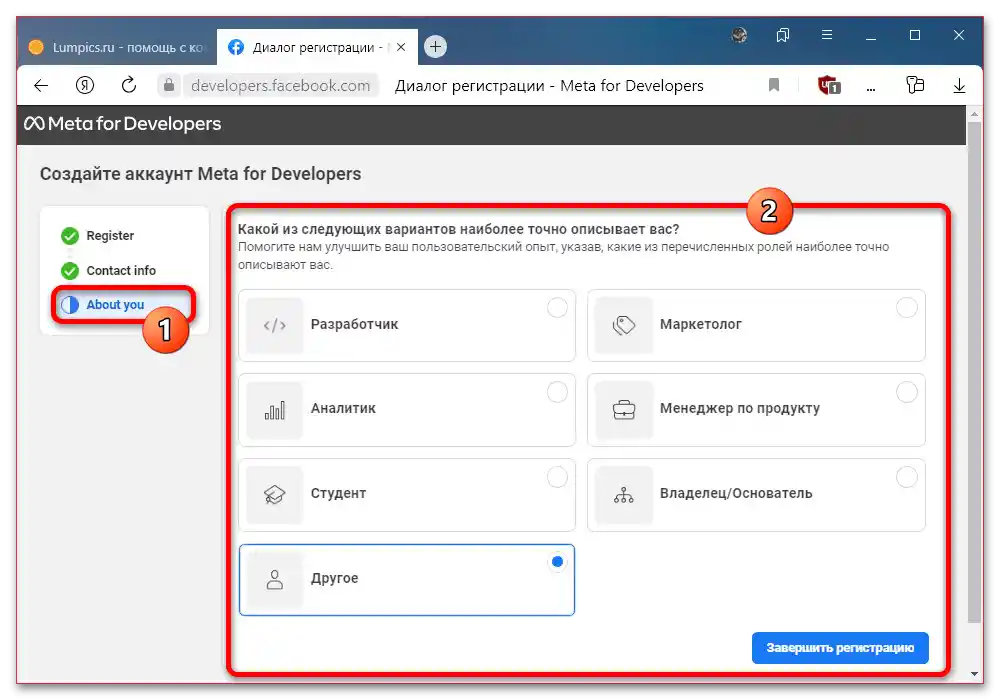Select the Маркетолог radio button
Viewport: 1000px width, 700px height.
point(907,307)
